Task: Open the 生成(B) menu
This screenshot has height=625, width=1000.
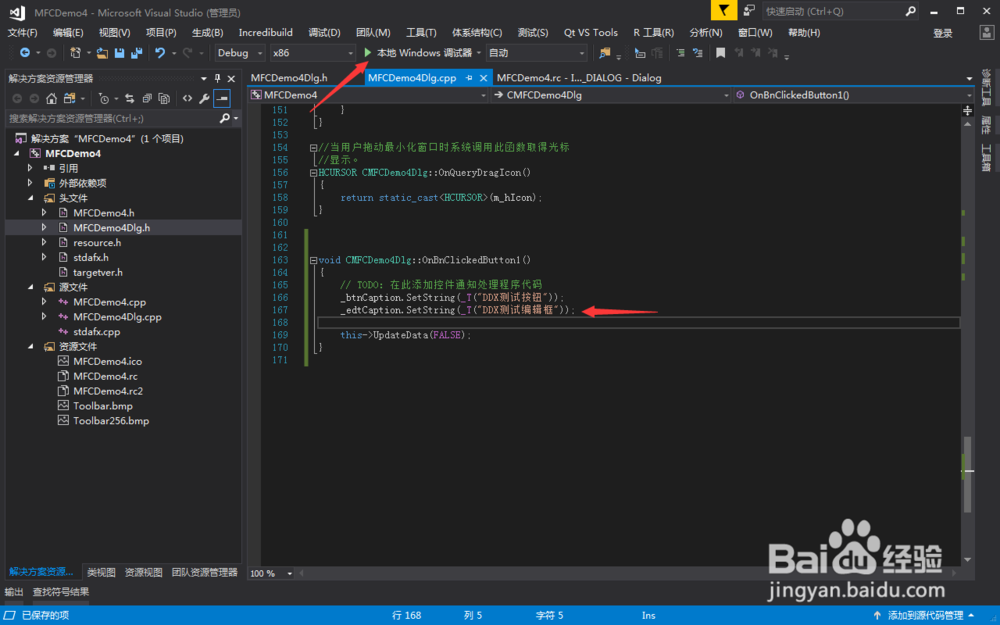Action: pos(207,33)
